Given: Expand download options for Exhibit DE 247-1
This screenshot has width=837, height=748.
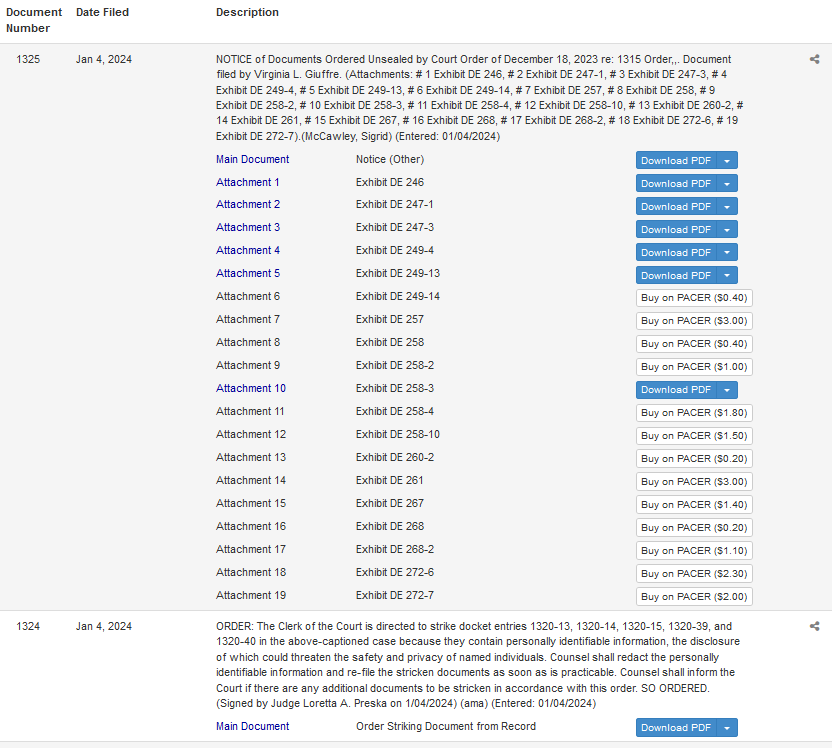Looking at the screenshot, I should 727,206.
